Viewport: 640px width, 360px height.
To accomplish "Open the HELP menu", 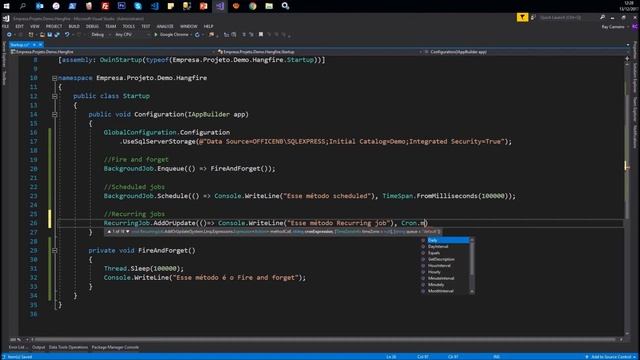I will coord(208,26).
